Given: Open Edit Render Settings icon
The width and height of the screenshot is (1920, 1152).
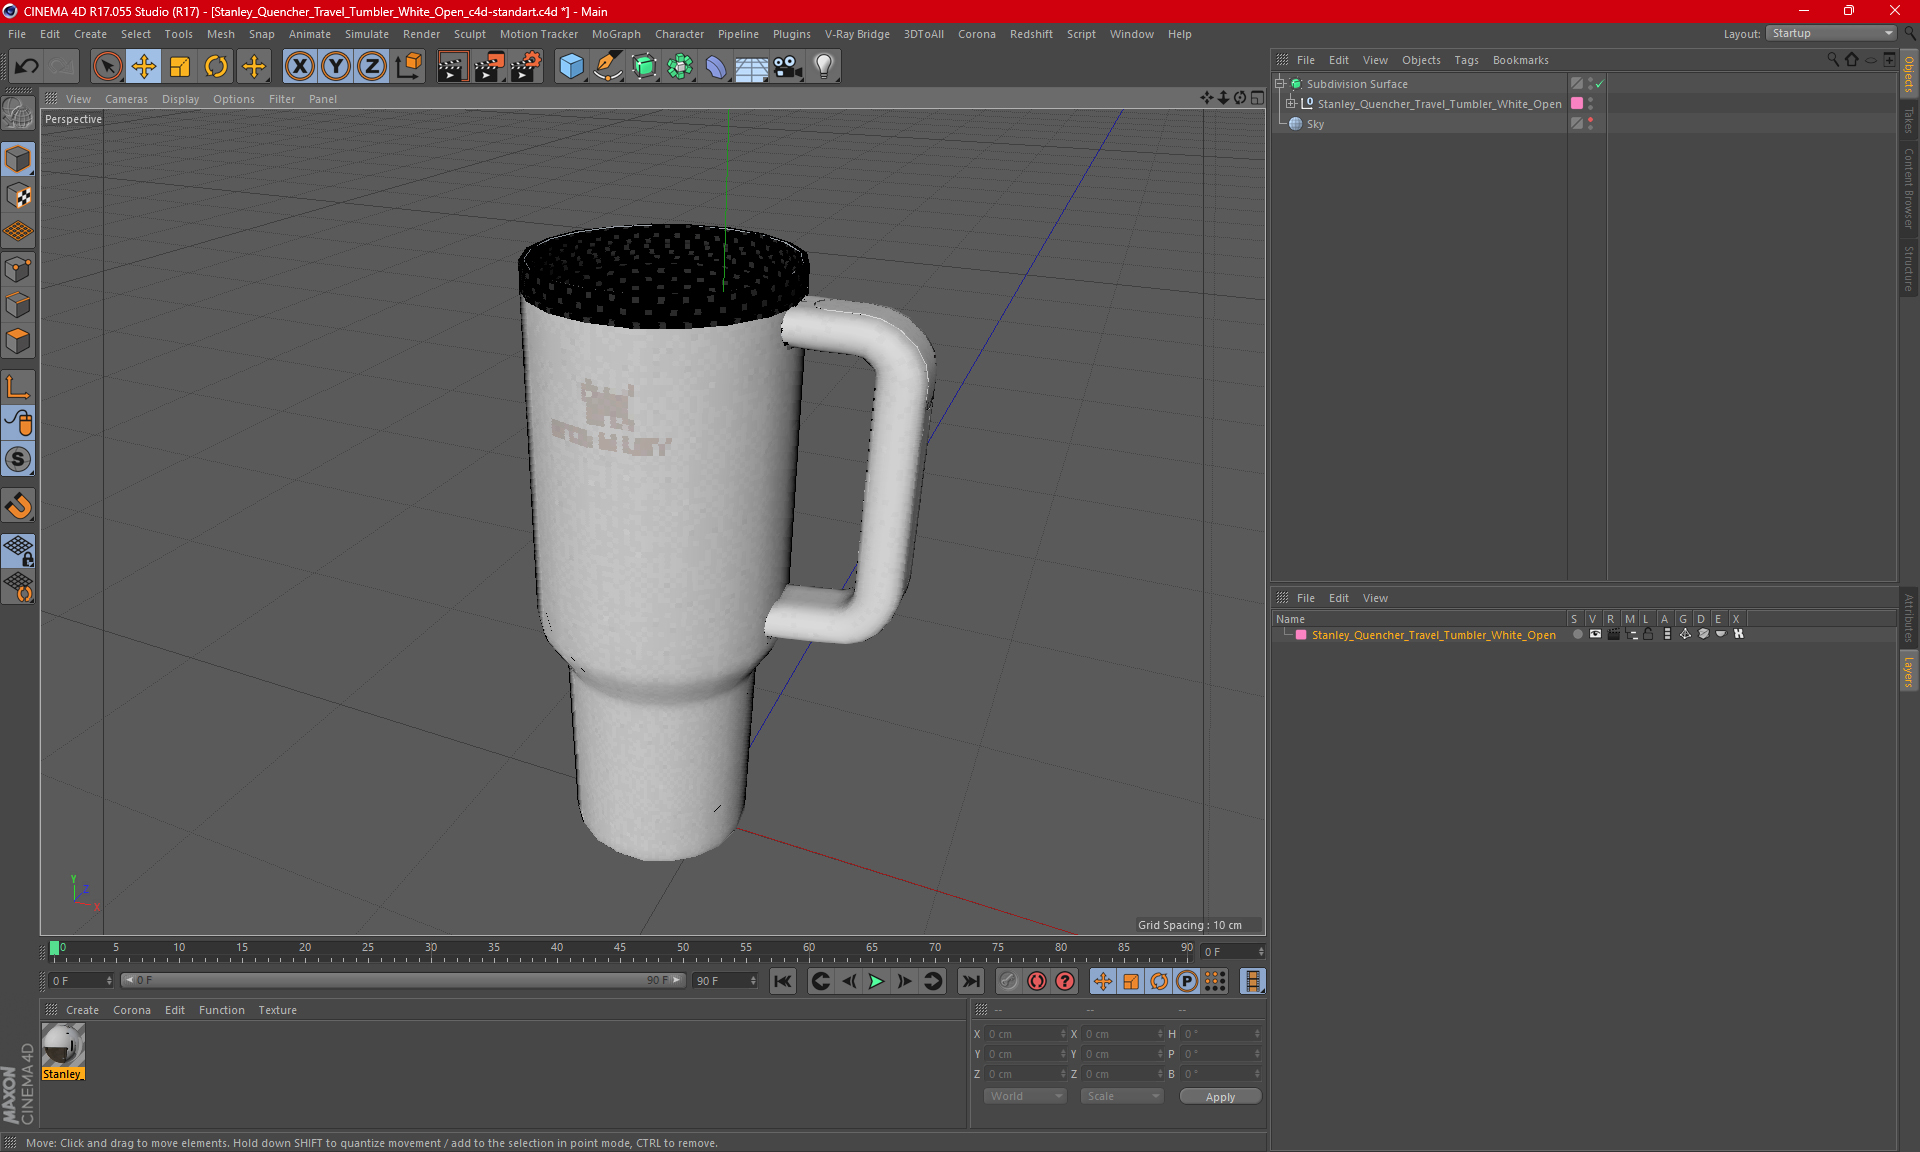Looking at the screenshot, I should click(526, 67).
